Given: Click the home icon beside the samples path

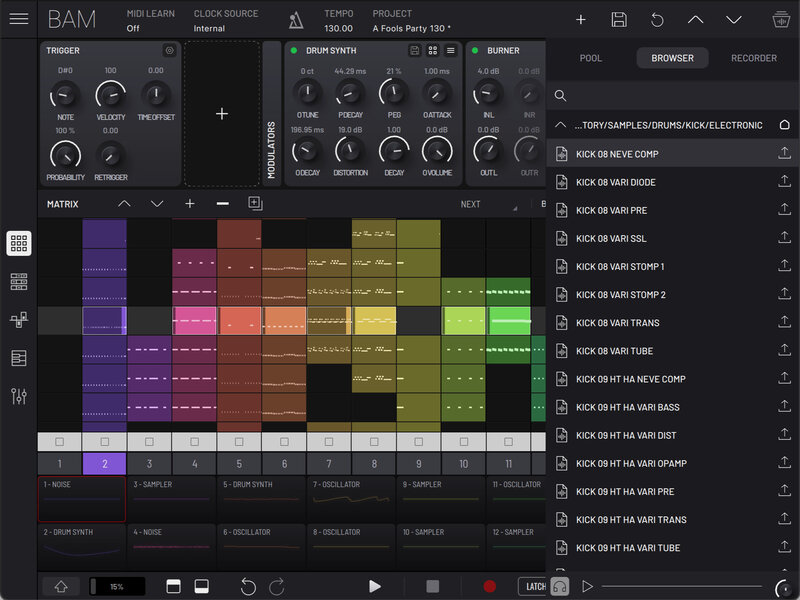Looking at the screenshot, I should 782,125.
